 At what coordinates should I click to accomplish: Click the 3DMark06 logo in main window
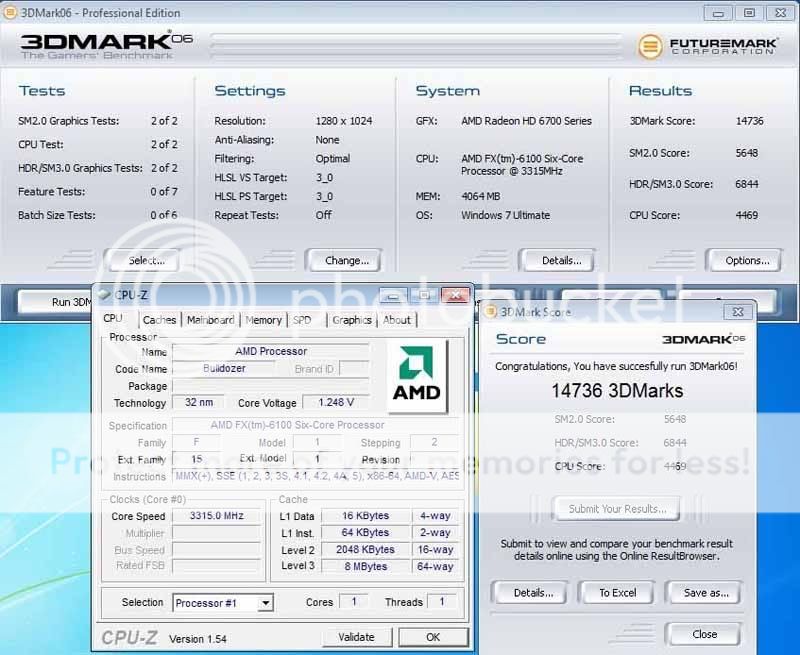[106, 45]
